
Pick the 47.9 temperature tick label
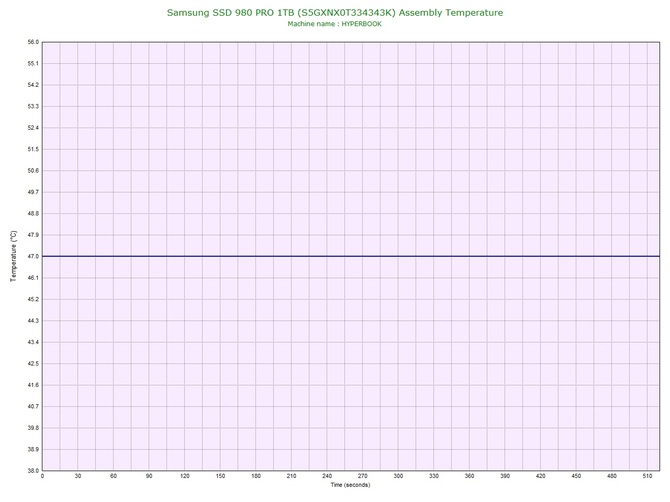[x=33, y=235]
